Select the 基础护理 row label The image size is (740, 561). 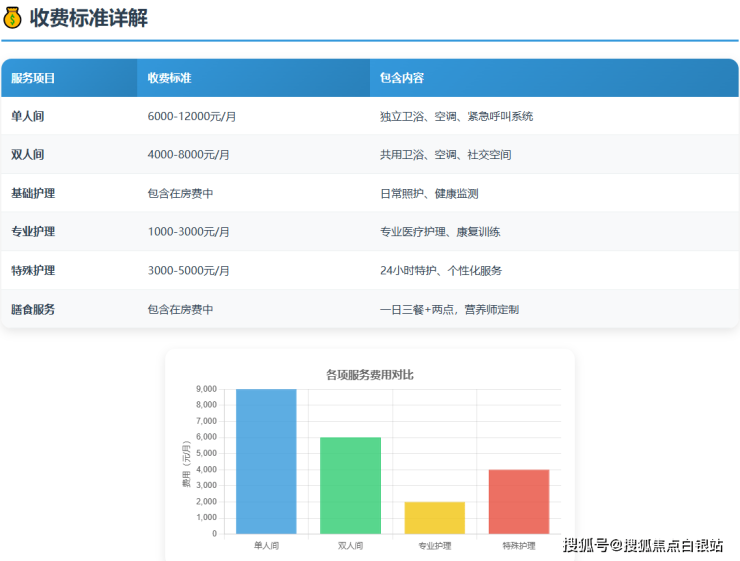pyautogui.click(x=33, y=193)
